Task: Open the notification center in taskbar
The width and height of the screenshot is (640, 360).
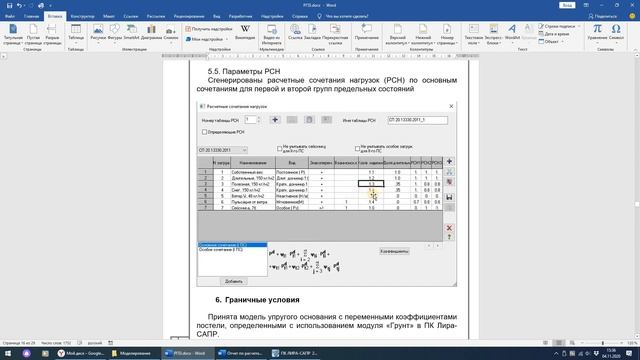Action: tap(629, 353)
